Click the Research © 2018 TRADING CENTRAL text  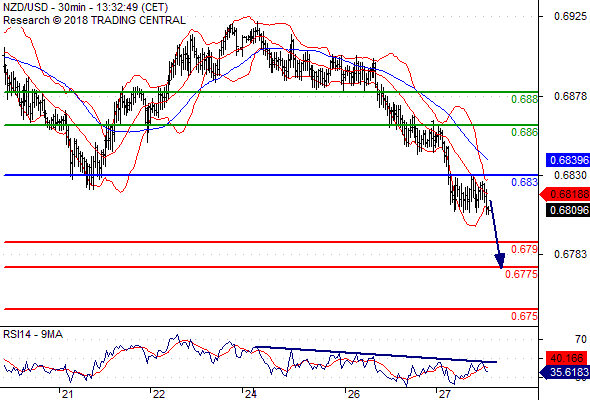click(x=94, y=20)
